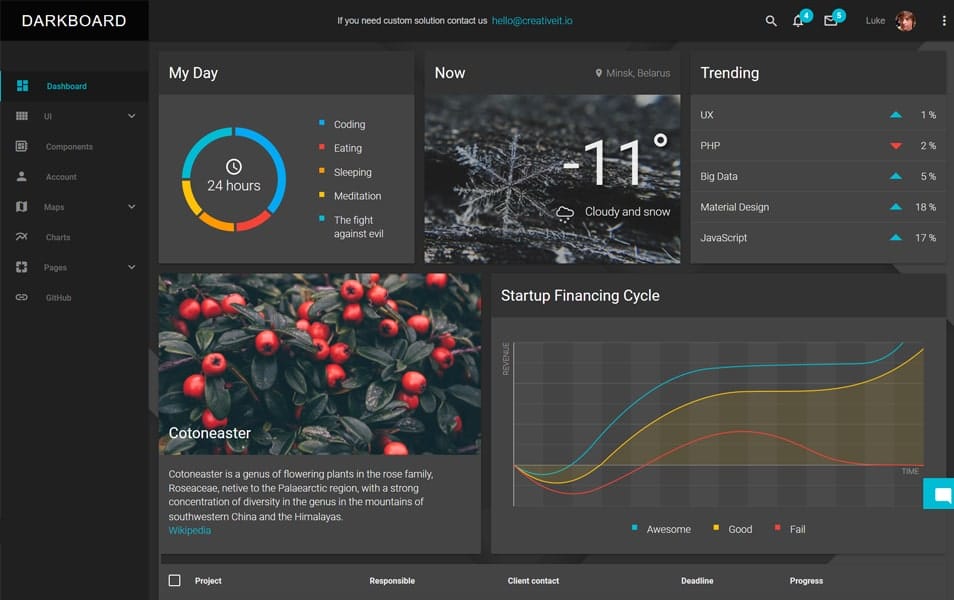Screen dimensions: 954x600
Task: Open the GitHub link icon in sidebar
Action: [x=22, y=297]
